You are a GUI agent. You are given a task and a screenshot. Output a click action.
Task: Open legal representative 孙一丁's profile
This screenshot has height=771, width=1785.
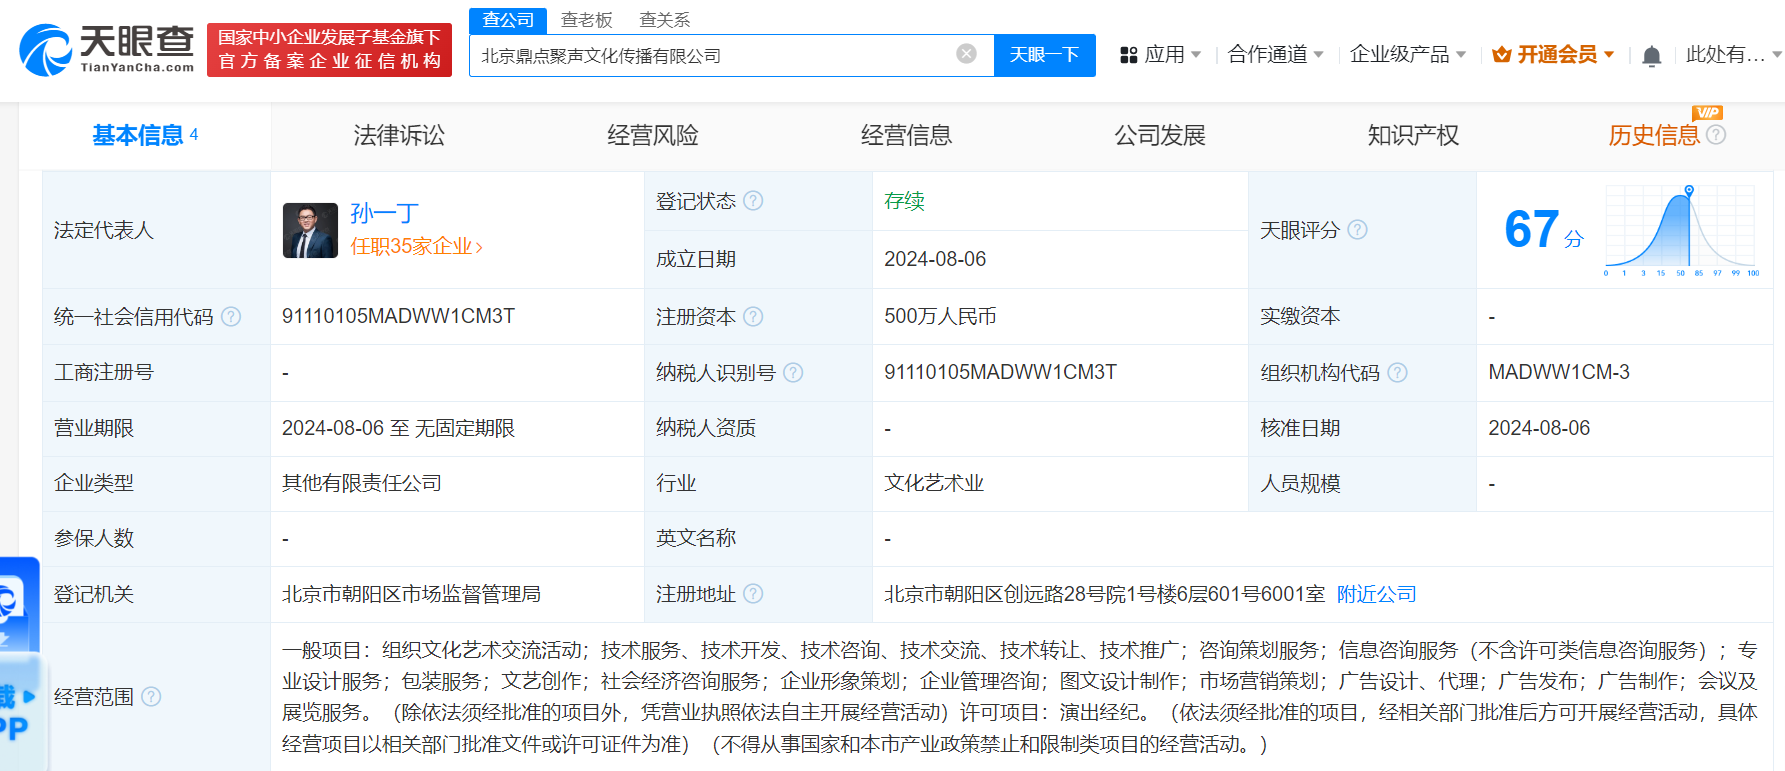pos(384,213)
